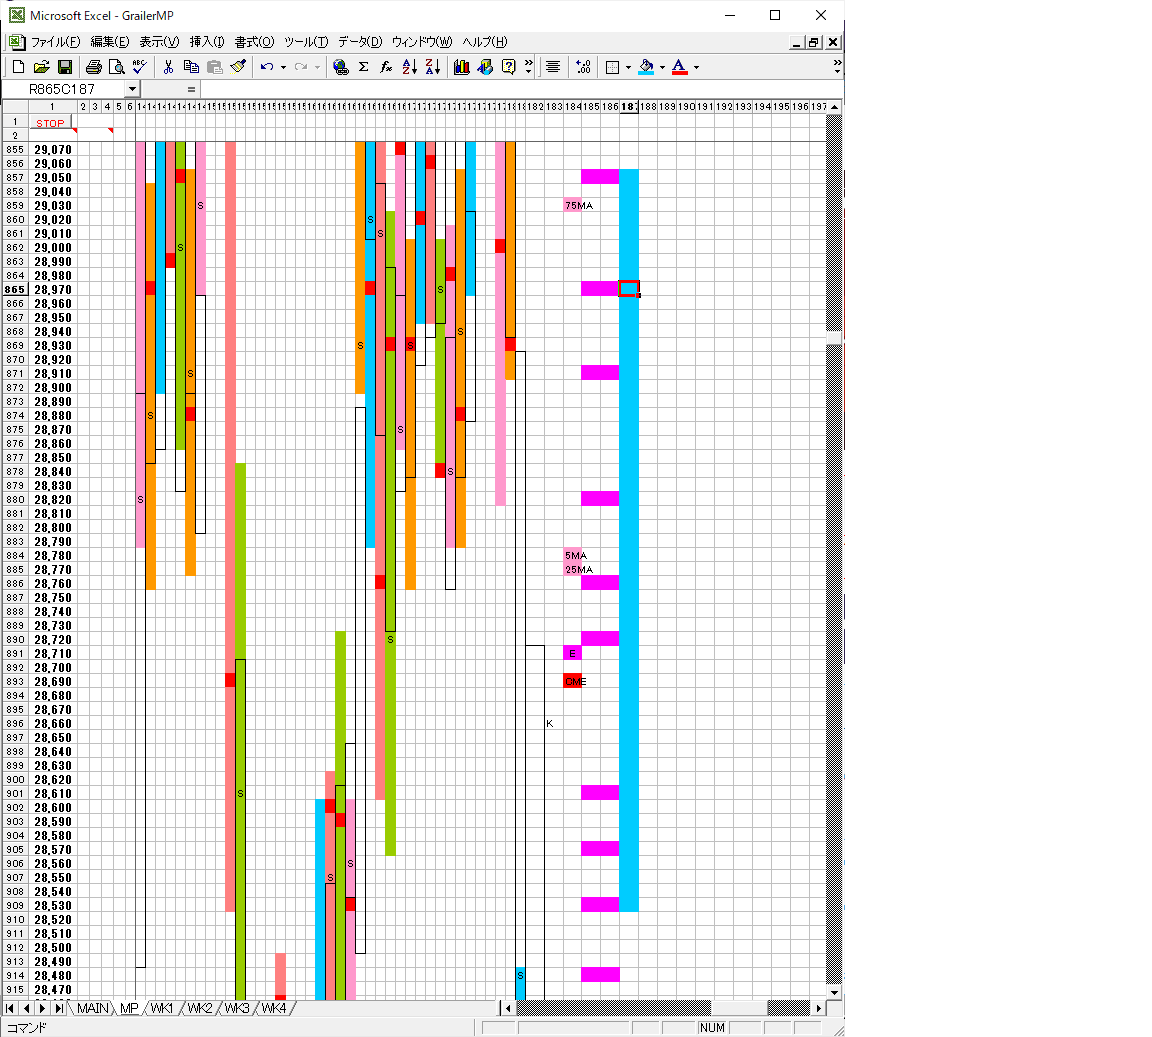Click the red STOP cell button
This screenshot has height=1037, width=1152.
point(50,123)
